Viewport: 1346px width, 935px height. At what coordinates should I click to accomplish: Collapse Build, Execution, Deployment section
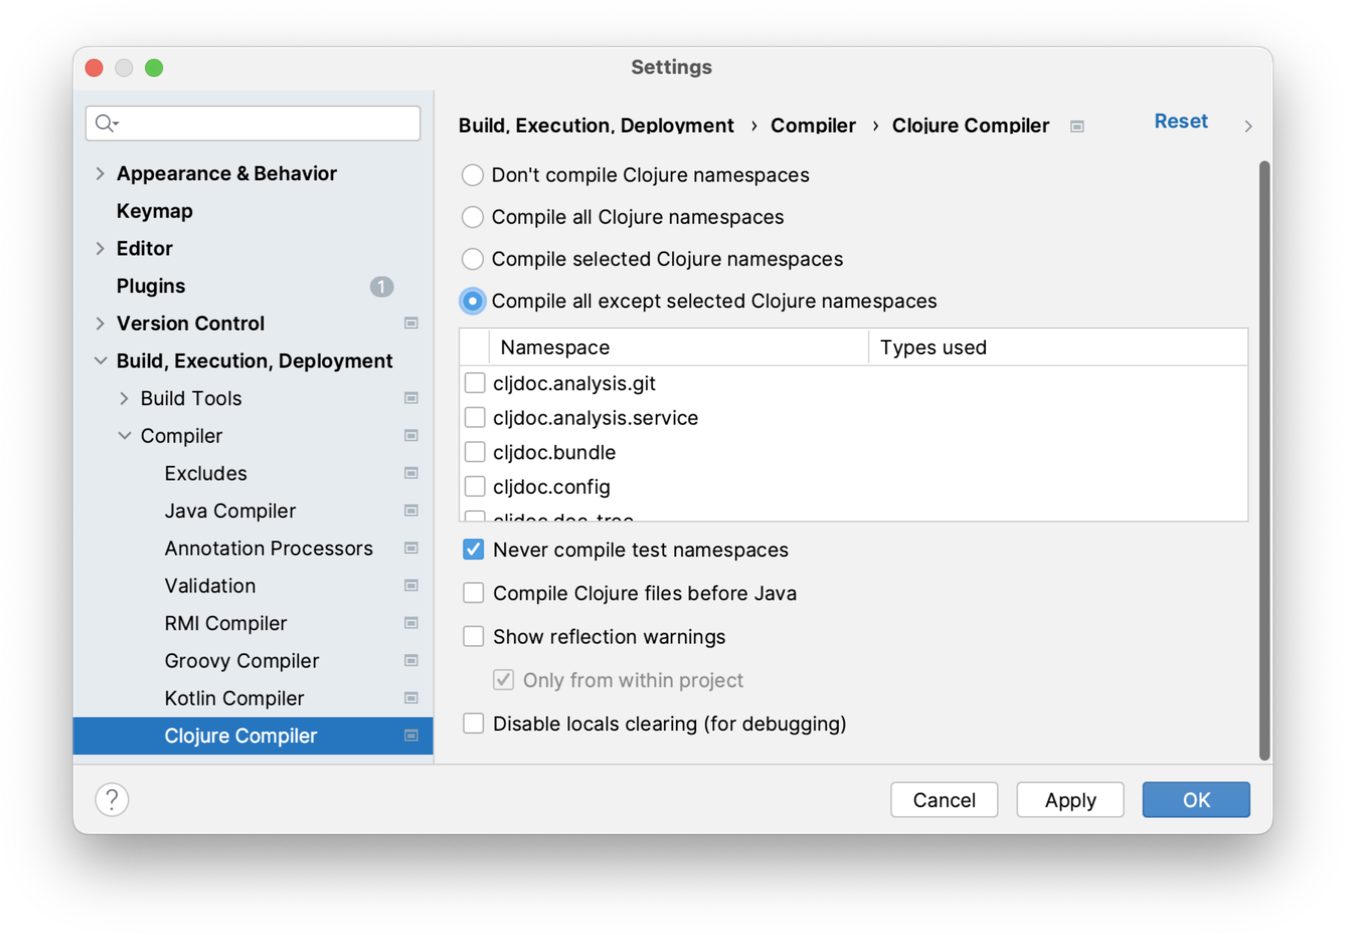point(100,361)
